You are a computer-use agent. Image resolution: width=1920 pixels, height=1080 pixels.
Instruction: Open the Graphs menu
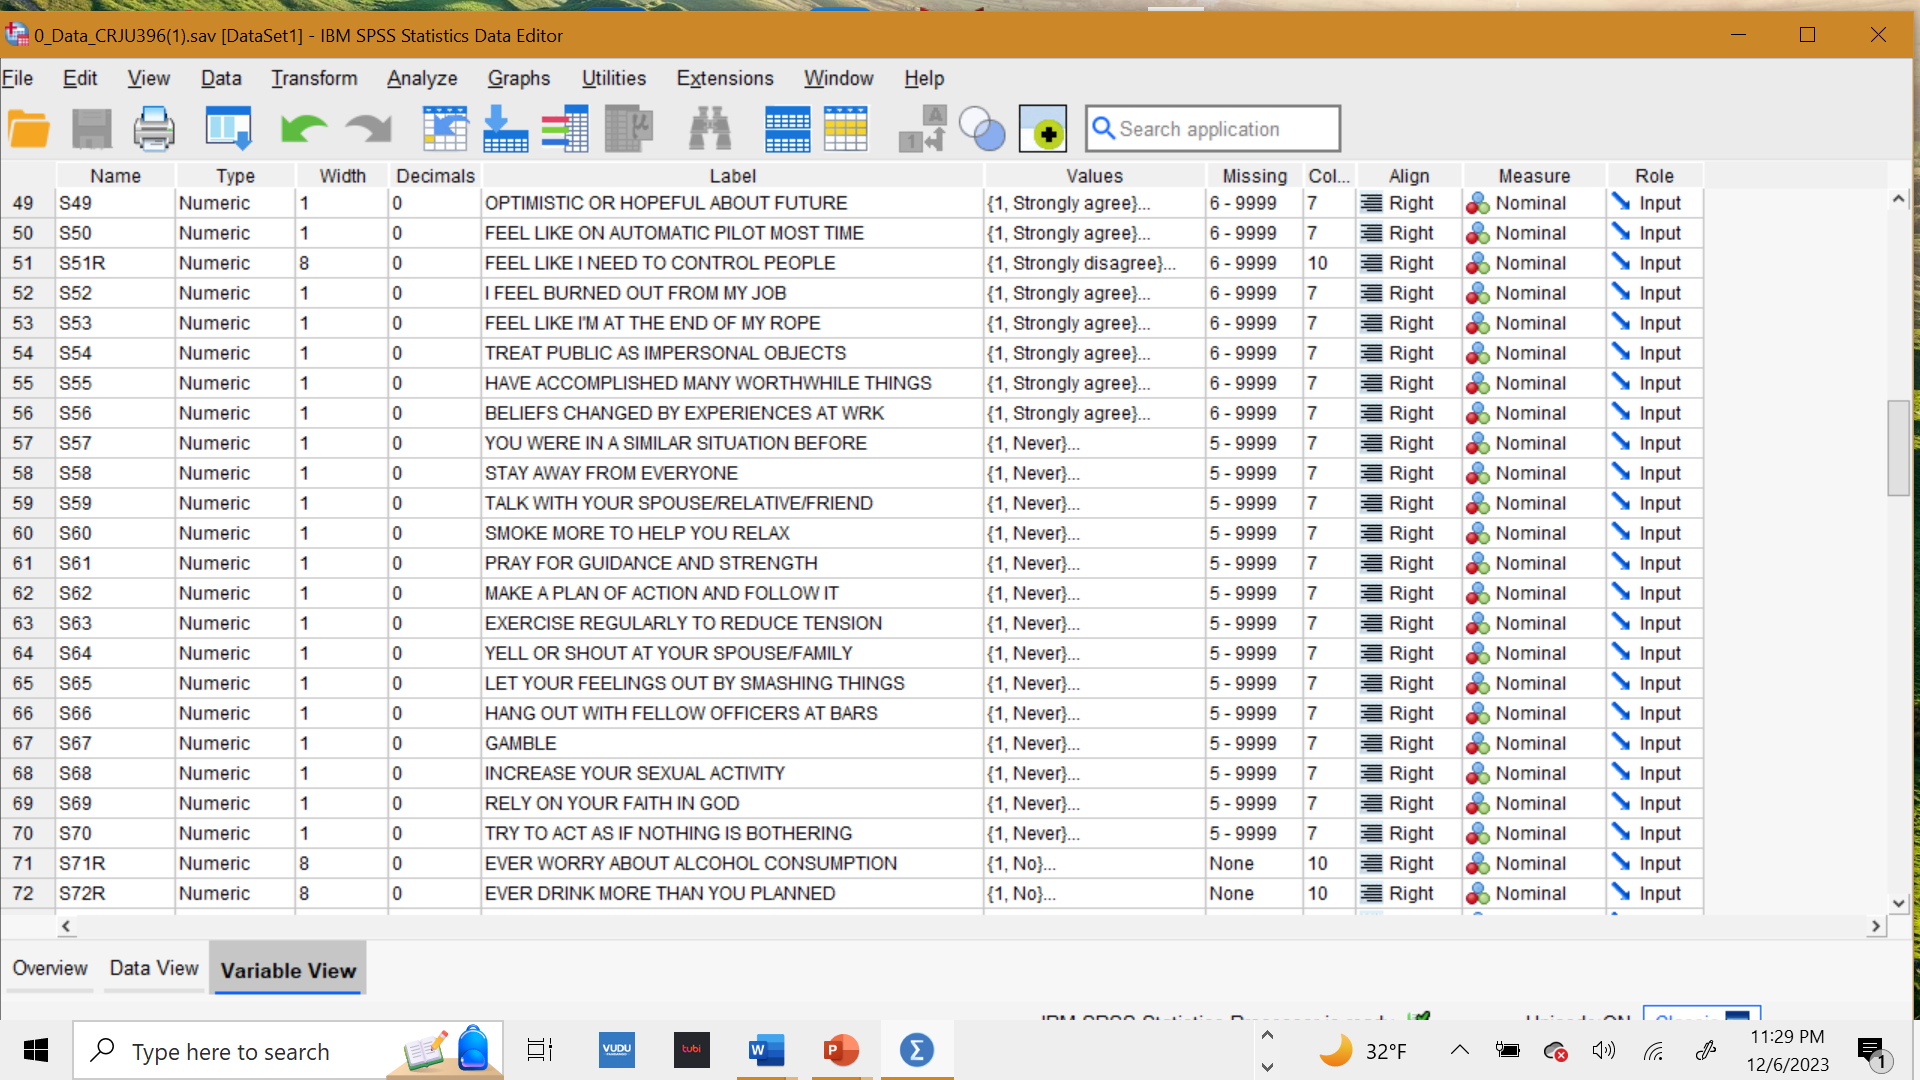(519, 78)
